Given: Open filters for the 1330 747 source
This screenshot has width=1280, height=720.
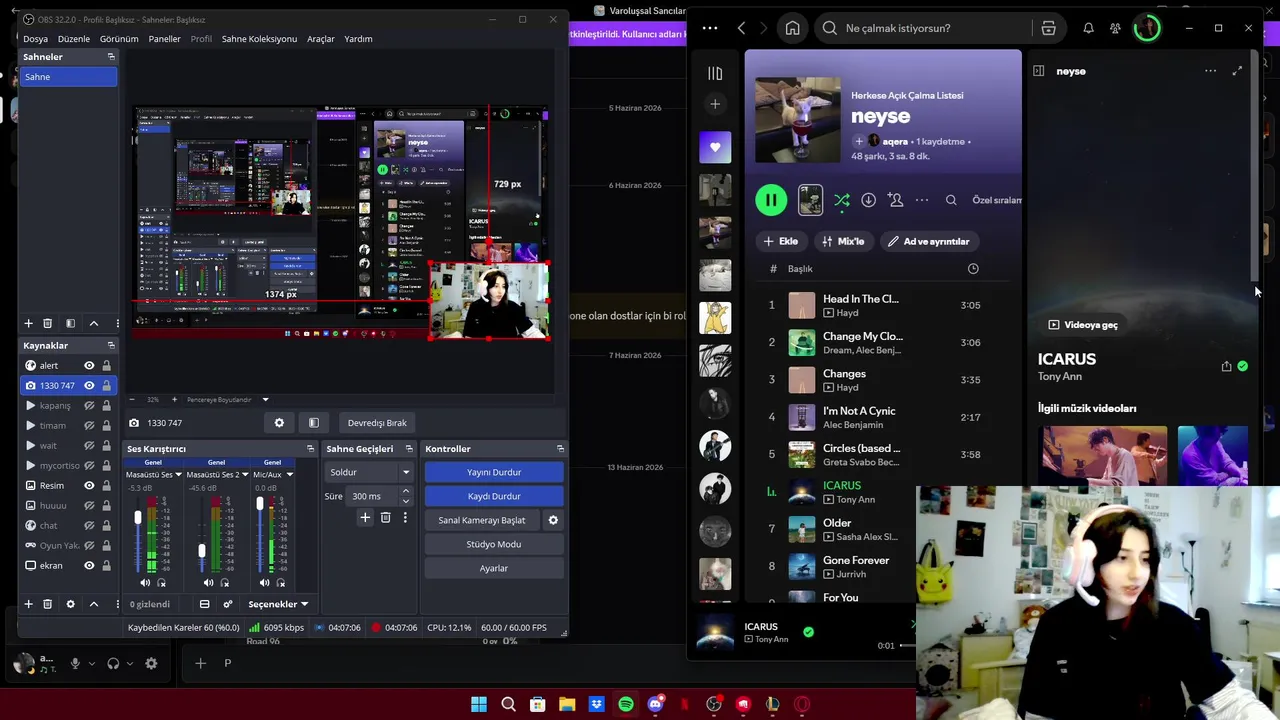Looking at the screenshot, I should [x=313, y=423].
